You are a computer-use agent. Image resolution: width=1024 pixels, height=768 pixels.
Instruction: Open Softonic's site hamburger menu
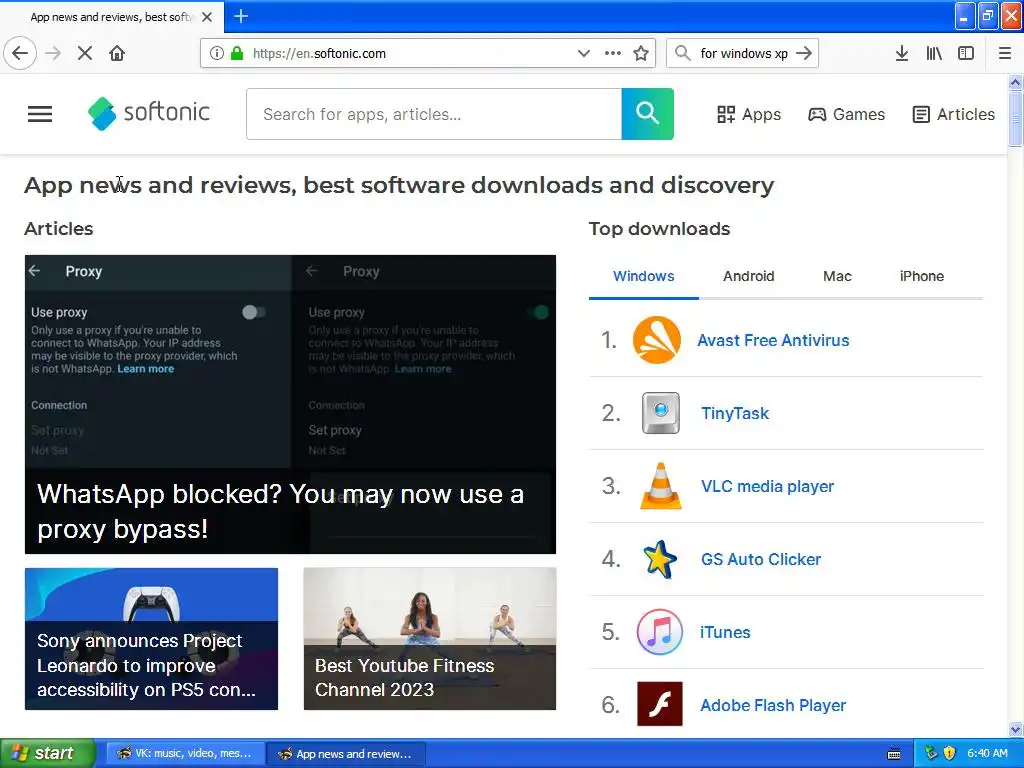tap(40, 114)
